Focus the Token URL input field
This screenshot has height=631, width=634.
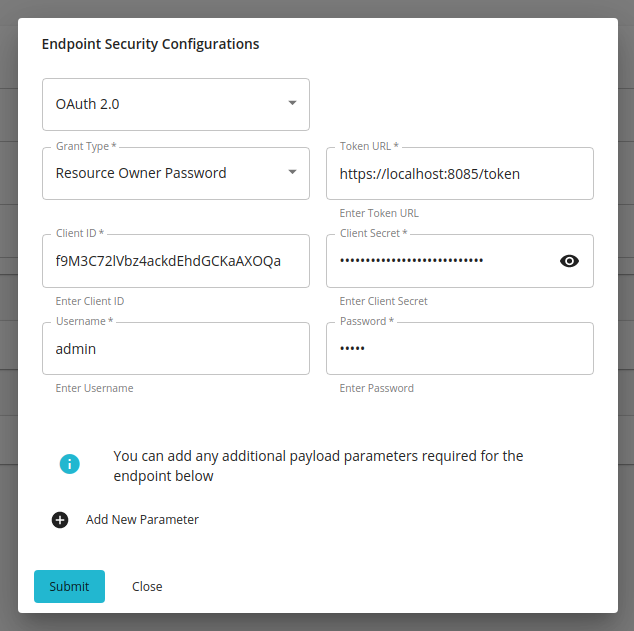(x=459, y=174)
